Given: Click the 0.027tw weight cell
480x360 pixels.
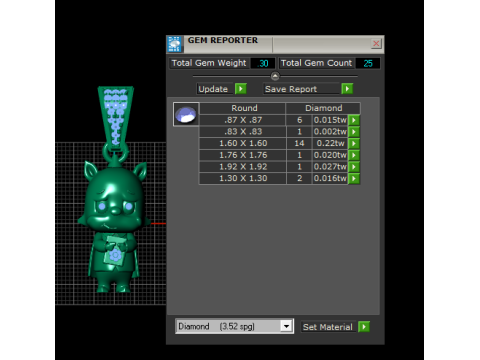Looking at the screenshot, I should [330, 167].
